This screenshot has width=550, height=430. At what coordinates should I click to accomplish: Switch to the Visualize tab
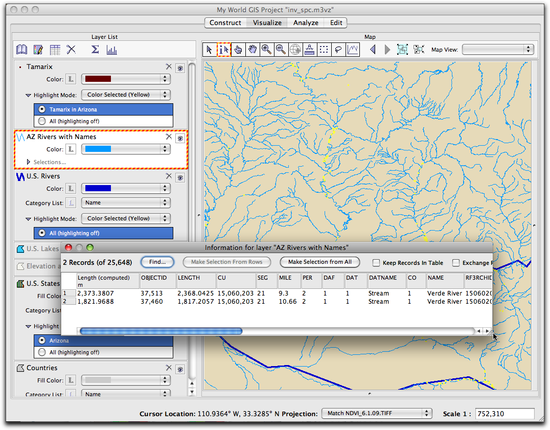coord(267,23)
